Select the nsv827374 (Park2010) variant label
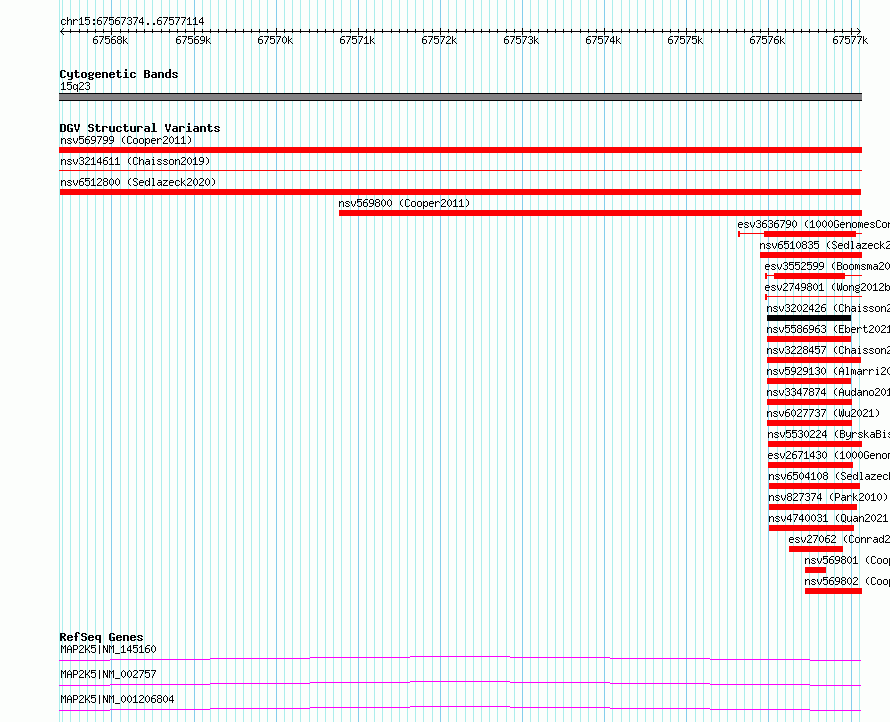 (828, 497)
